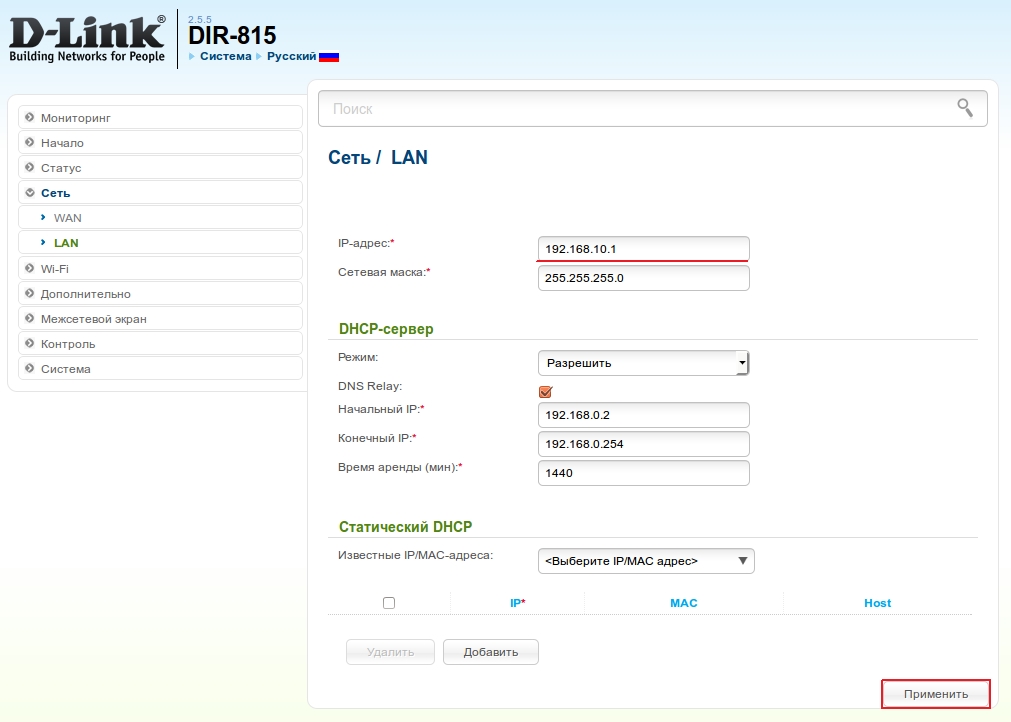The width and height of the screenshot is (1011, 722).
Task: Click arrow icon beside Wi-Fi
Action: click(x=30, y=269)
